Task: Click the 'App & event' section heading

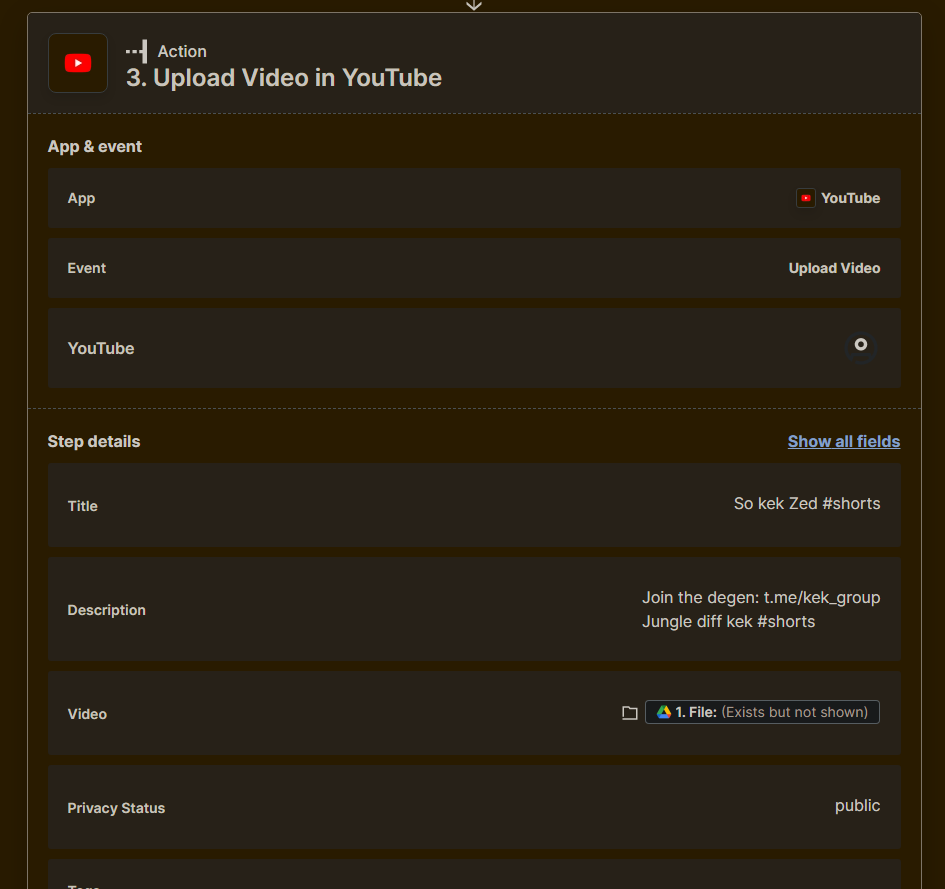Action: pyautogui.click(x=95, y=146)
